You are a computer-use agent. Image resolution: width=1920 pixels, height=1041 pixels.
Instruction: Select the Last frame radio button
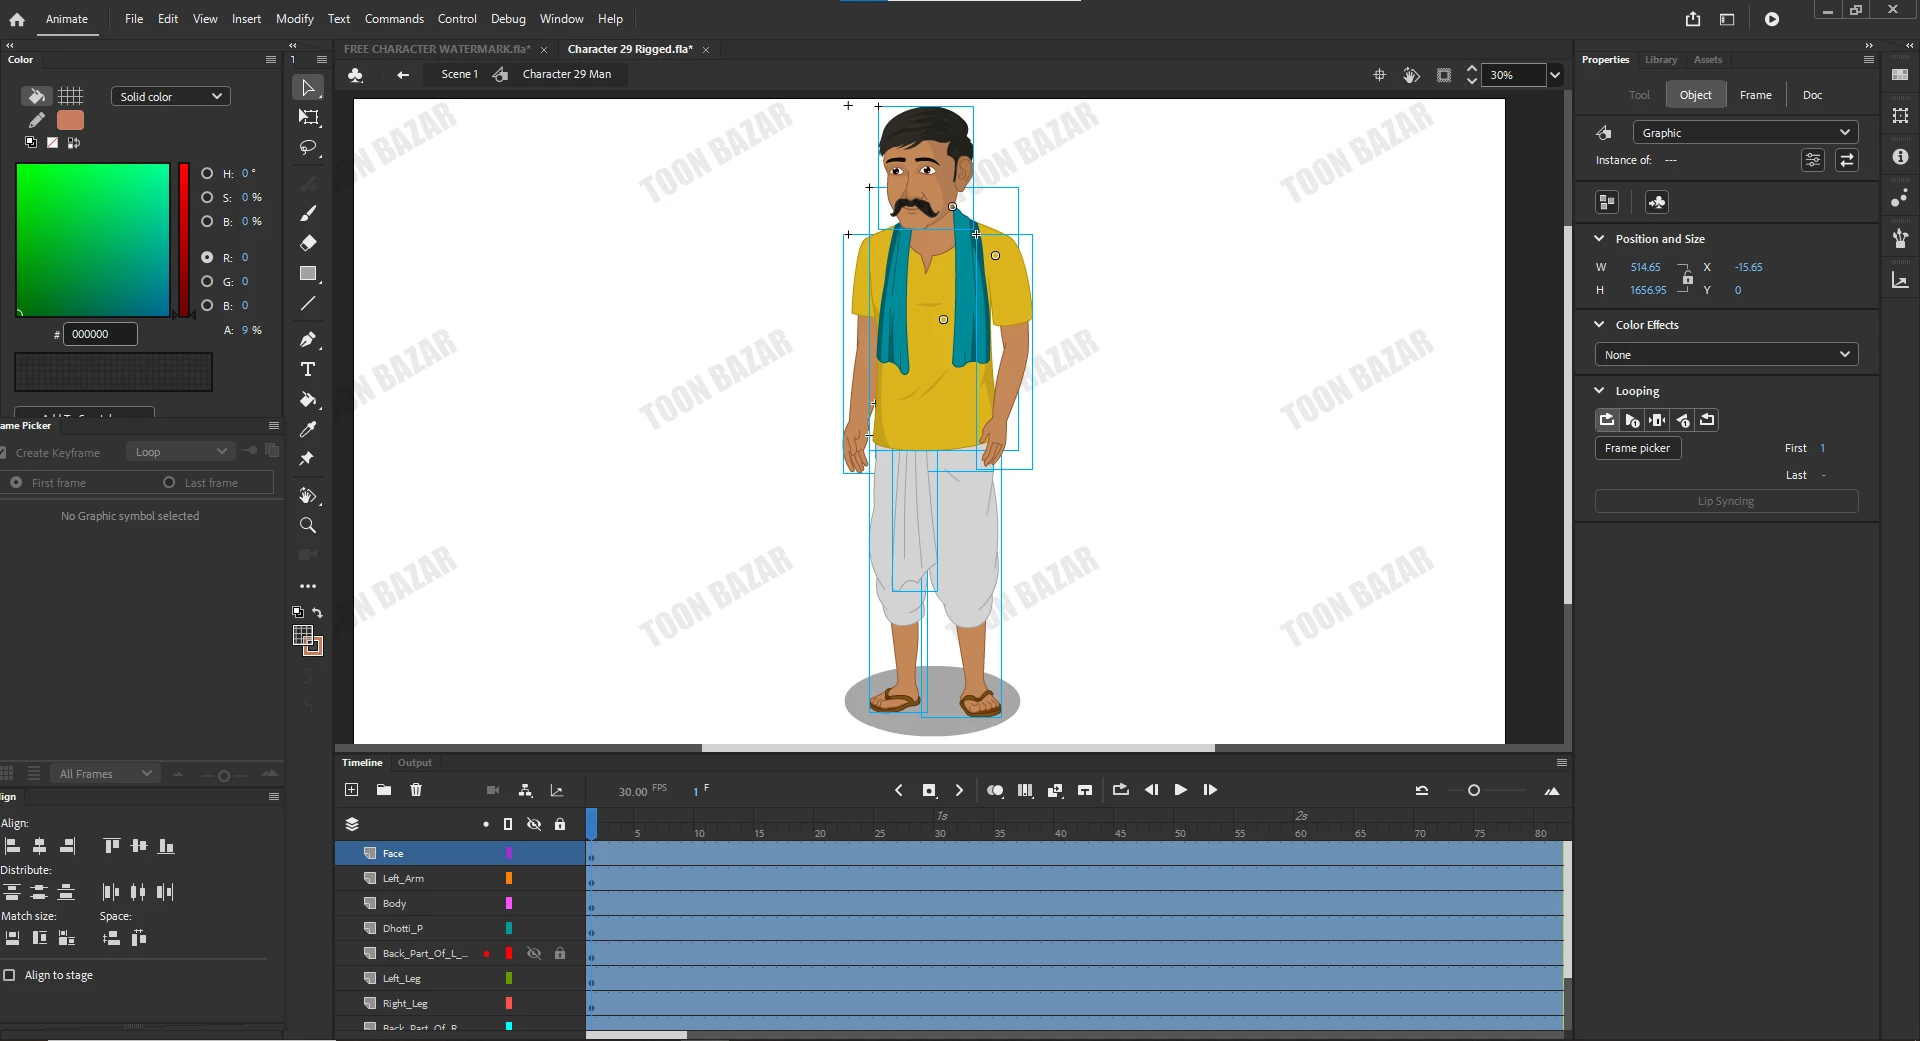point(169,482)
